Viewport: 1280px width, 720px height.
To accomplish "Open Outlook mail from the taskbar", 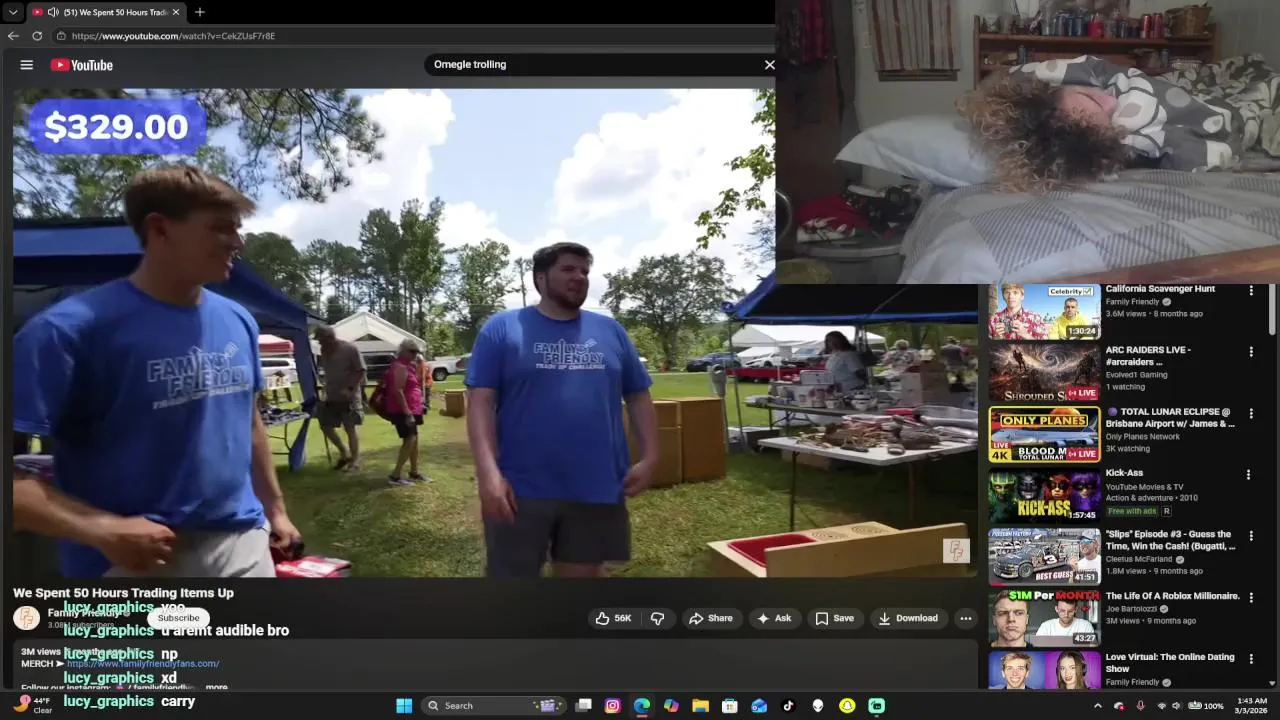I will click(759, 706).
